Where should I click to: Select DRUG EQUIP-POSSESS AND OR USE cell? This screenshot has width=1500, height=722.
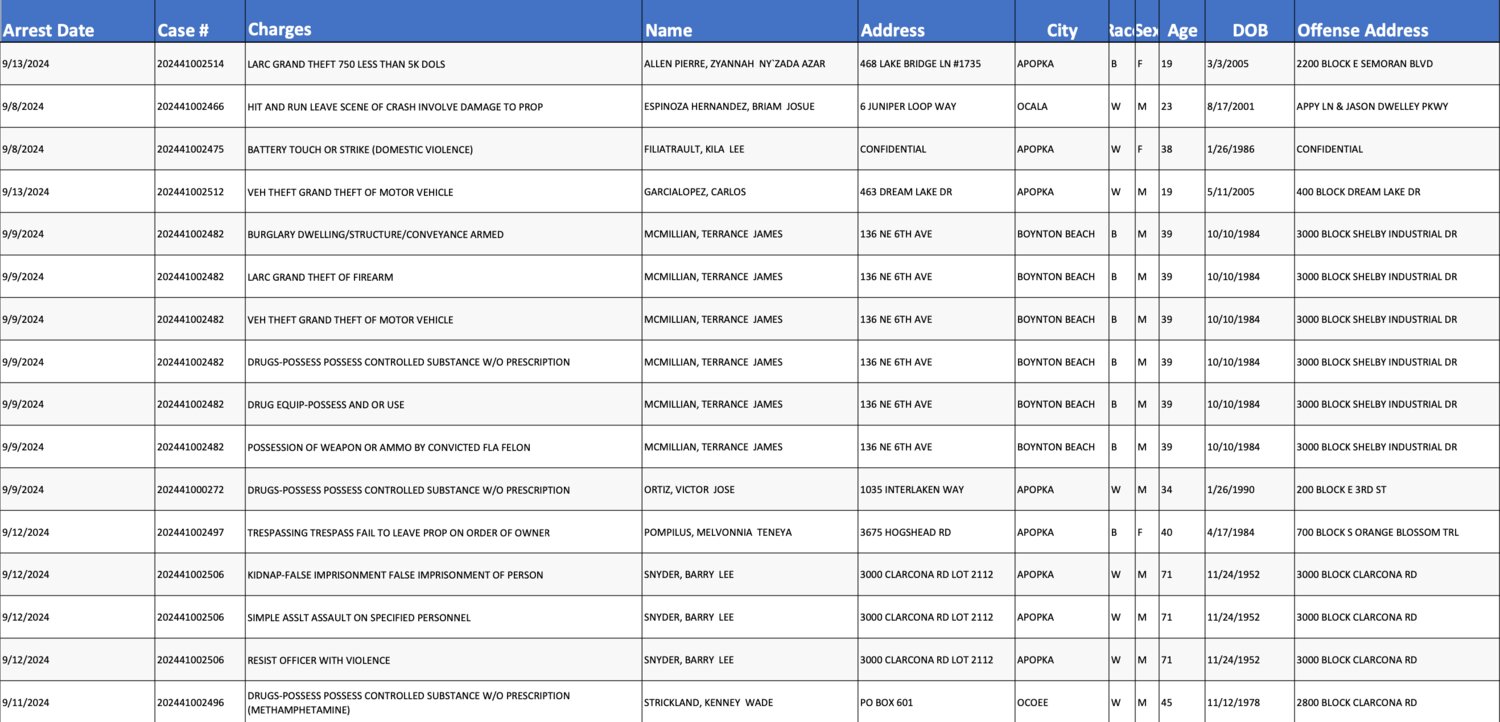(443, 405)
